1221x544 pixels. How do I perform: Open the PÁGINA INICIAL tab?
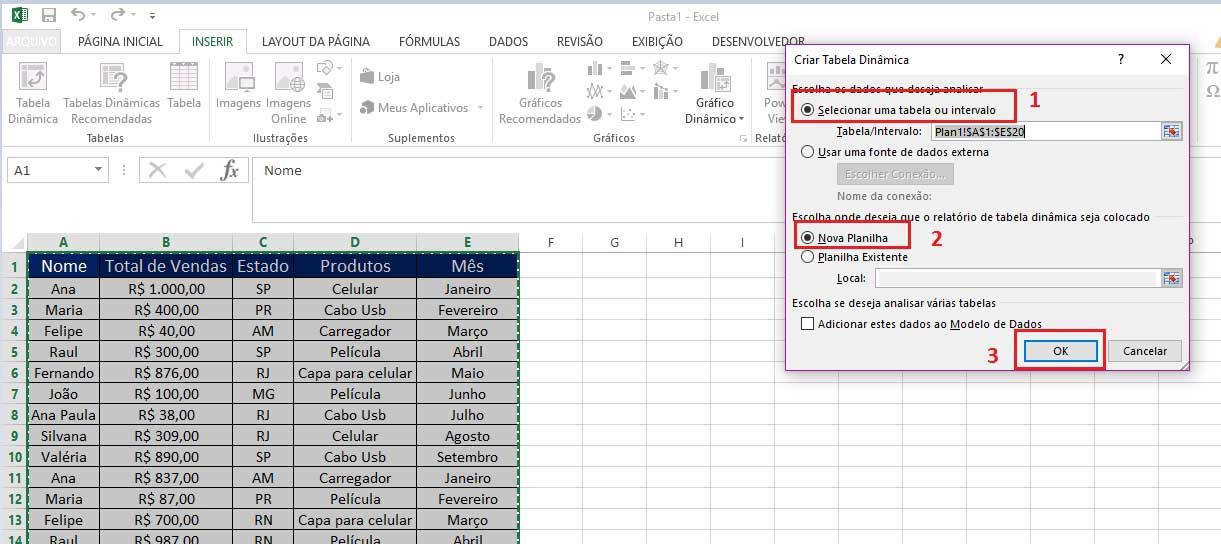coord(120,42)
